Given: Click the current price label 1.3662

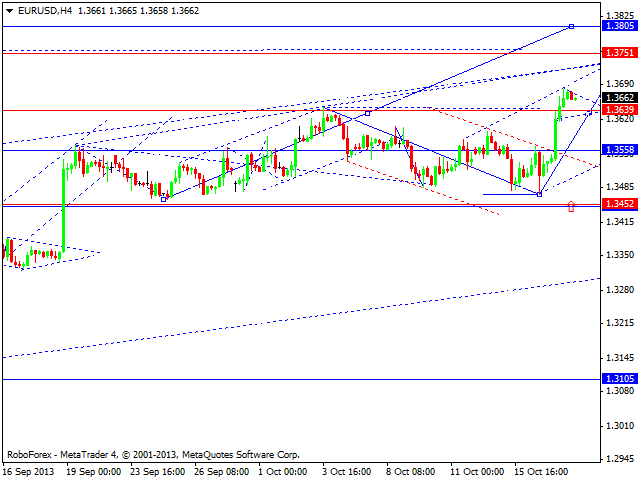Looking at the screenshot, I should click(x=620, y=98).
